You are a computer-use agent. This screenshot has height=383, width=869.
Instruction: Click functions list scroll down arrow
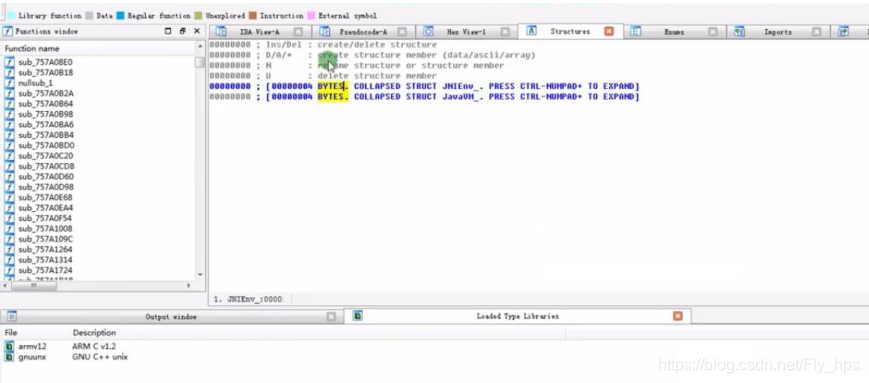tap(200, 274)
